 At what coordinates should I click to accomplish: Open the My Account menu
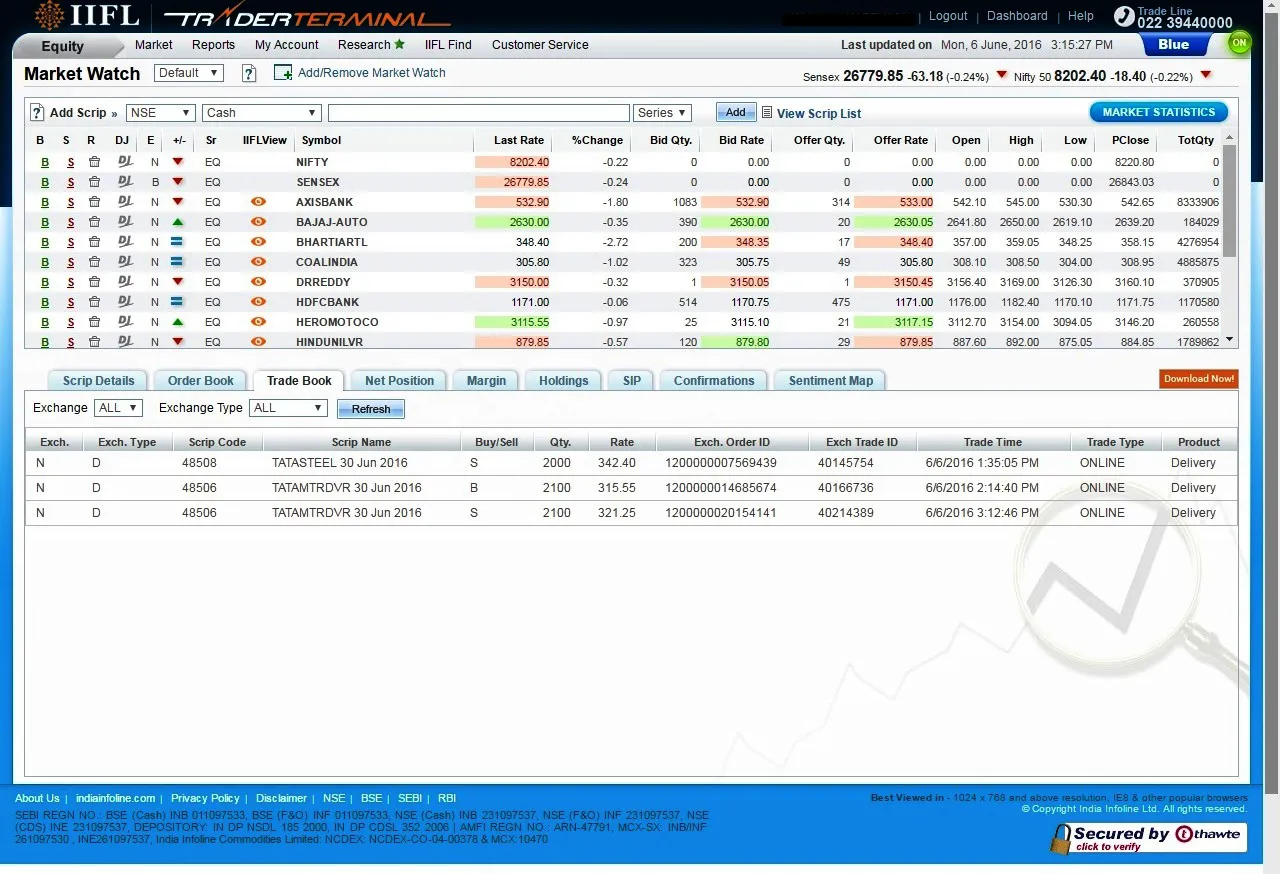click(287, 45)
